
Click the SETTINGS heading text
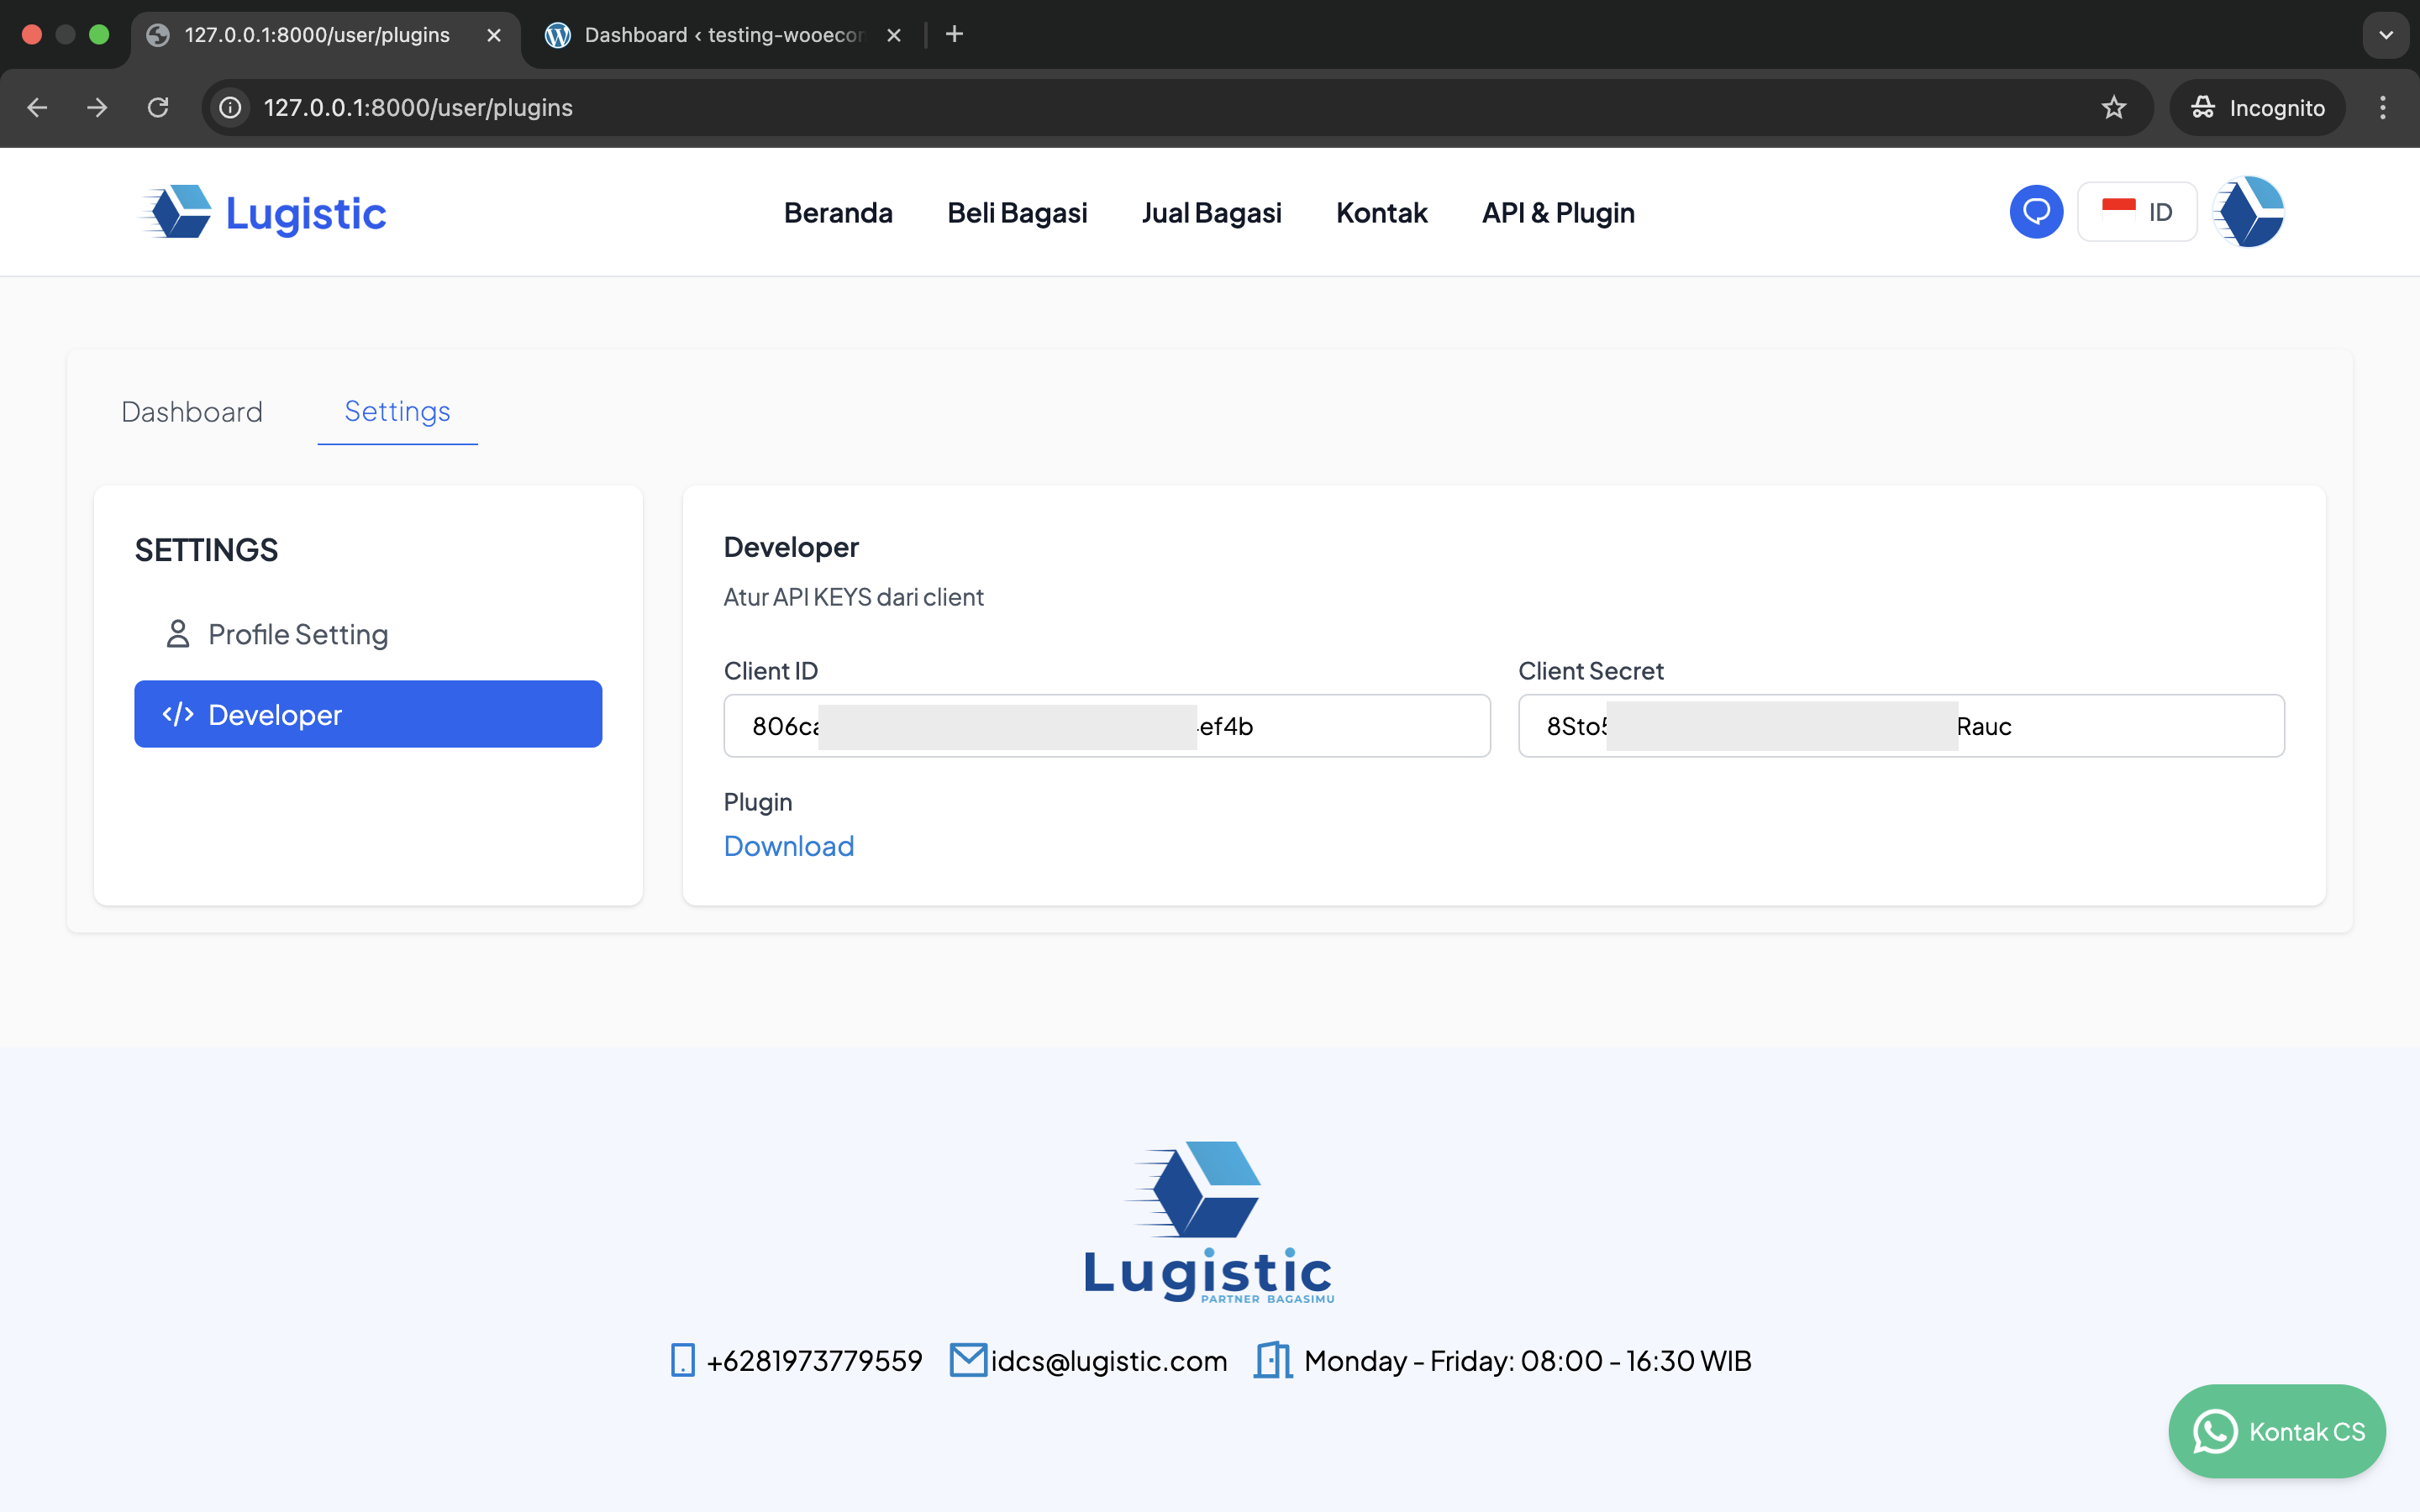point(206,550)
